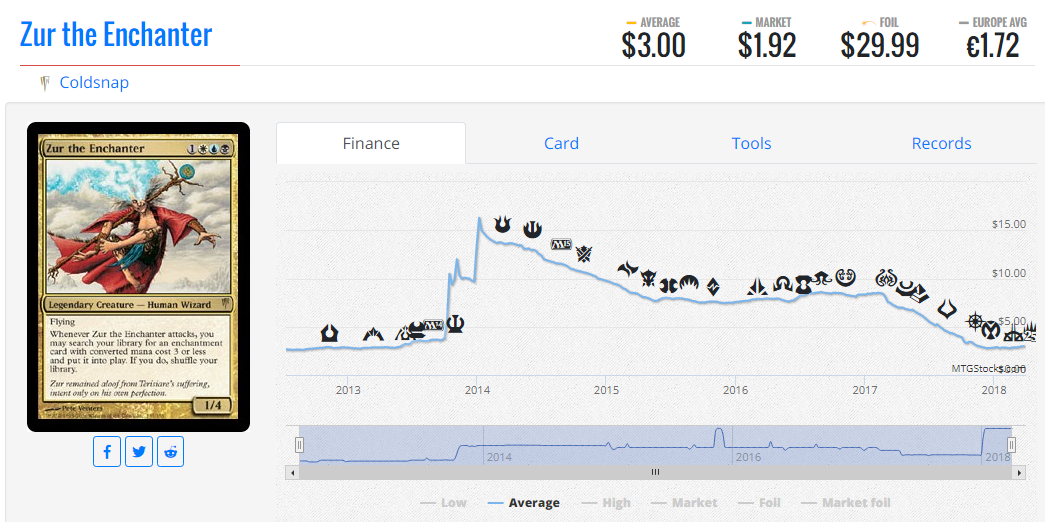This screenshot has height=522, width=1045.
Task: Click the Theros set symbol near late 2013
Action: (455, 324)
